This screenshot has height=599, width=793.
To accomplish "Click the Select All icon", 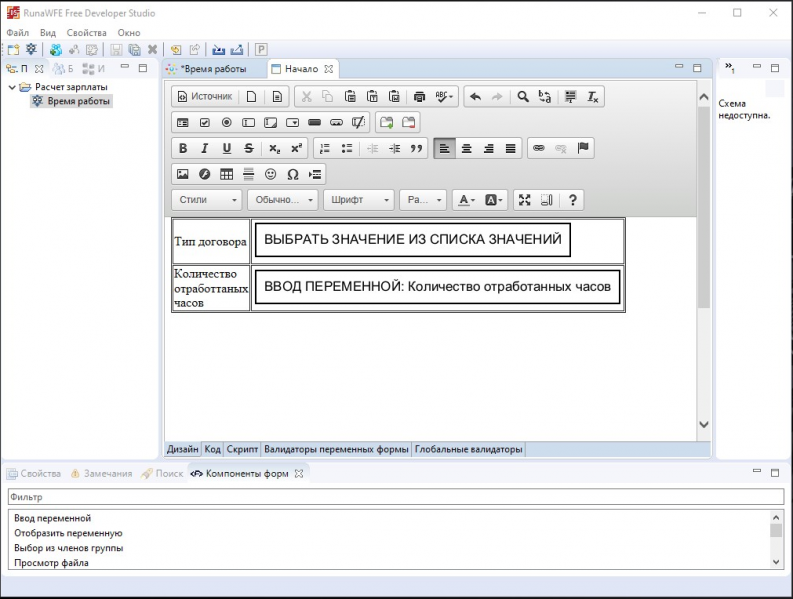I will pyautogui.click(x=570, y=97).
